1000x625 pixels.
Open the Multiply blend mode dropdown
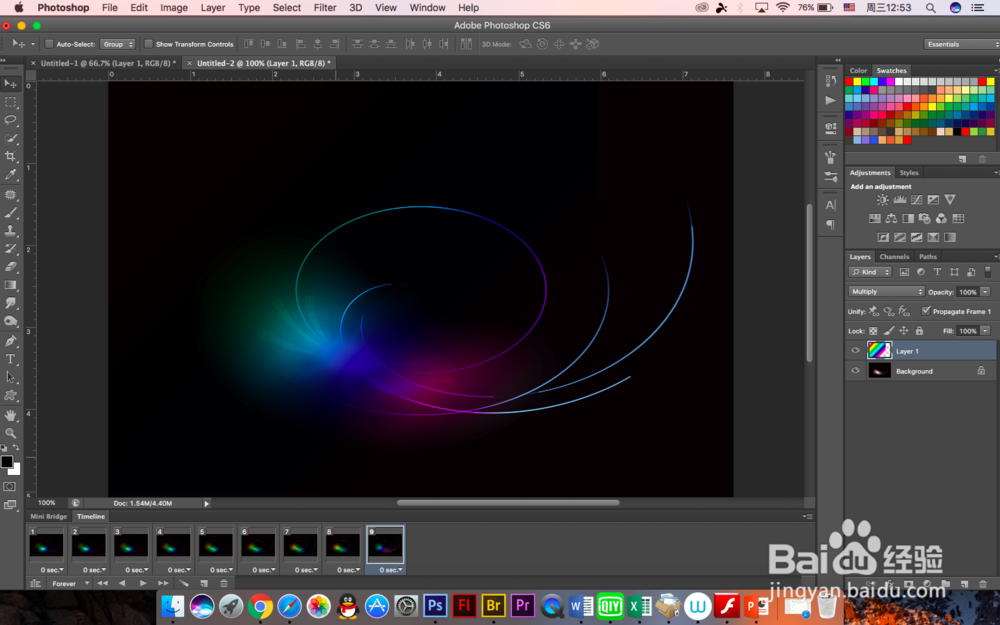click(x=886, y=291)
